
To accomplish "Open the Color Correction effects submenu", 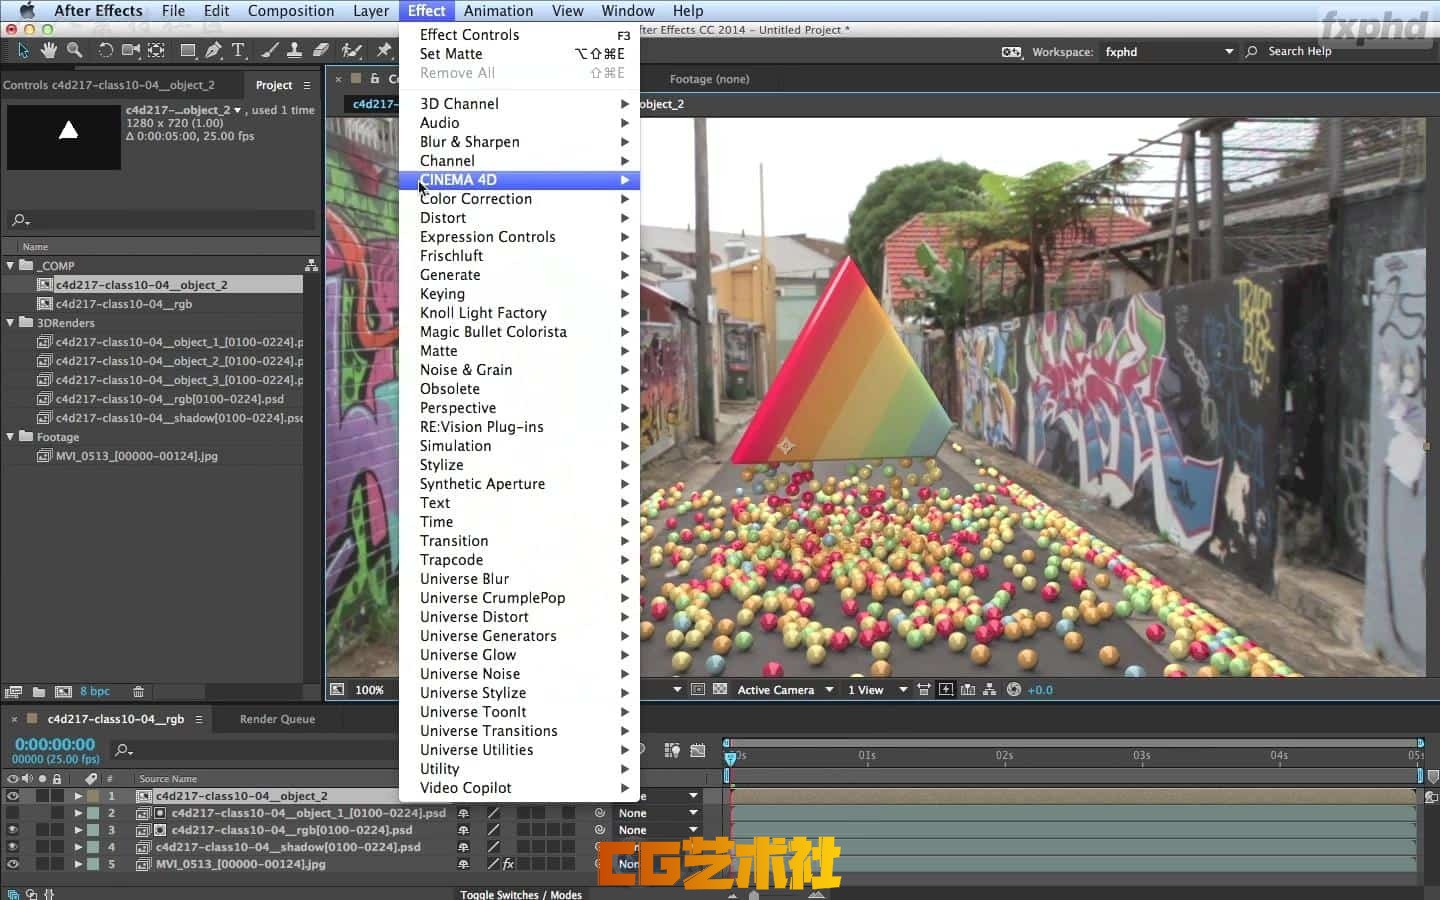I will pyautogui.click(x=519, y=199).
